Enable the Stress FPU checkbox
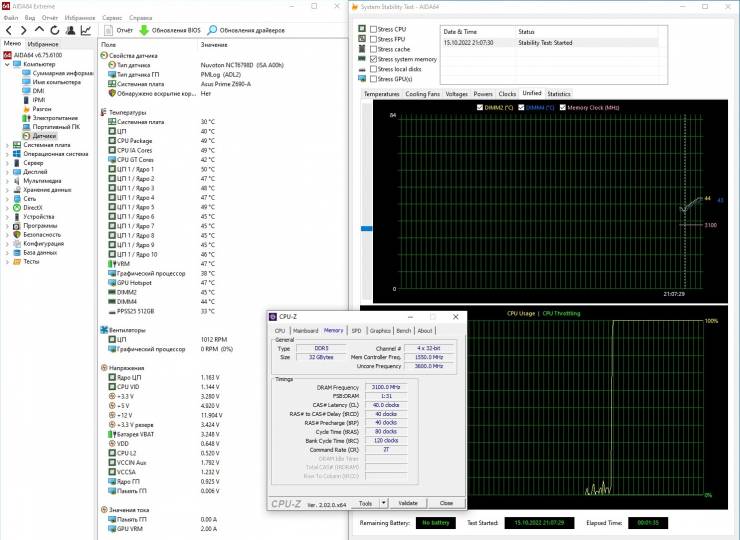This screenshot has height=540, width=740. coord(373,39)
